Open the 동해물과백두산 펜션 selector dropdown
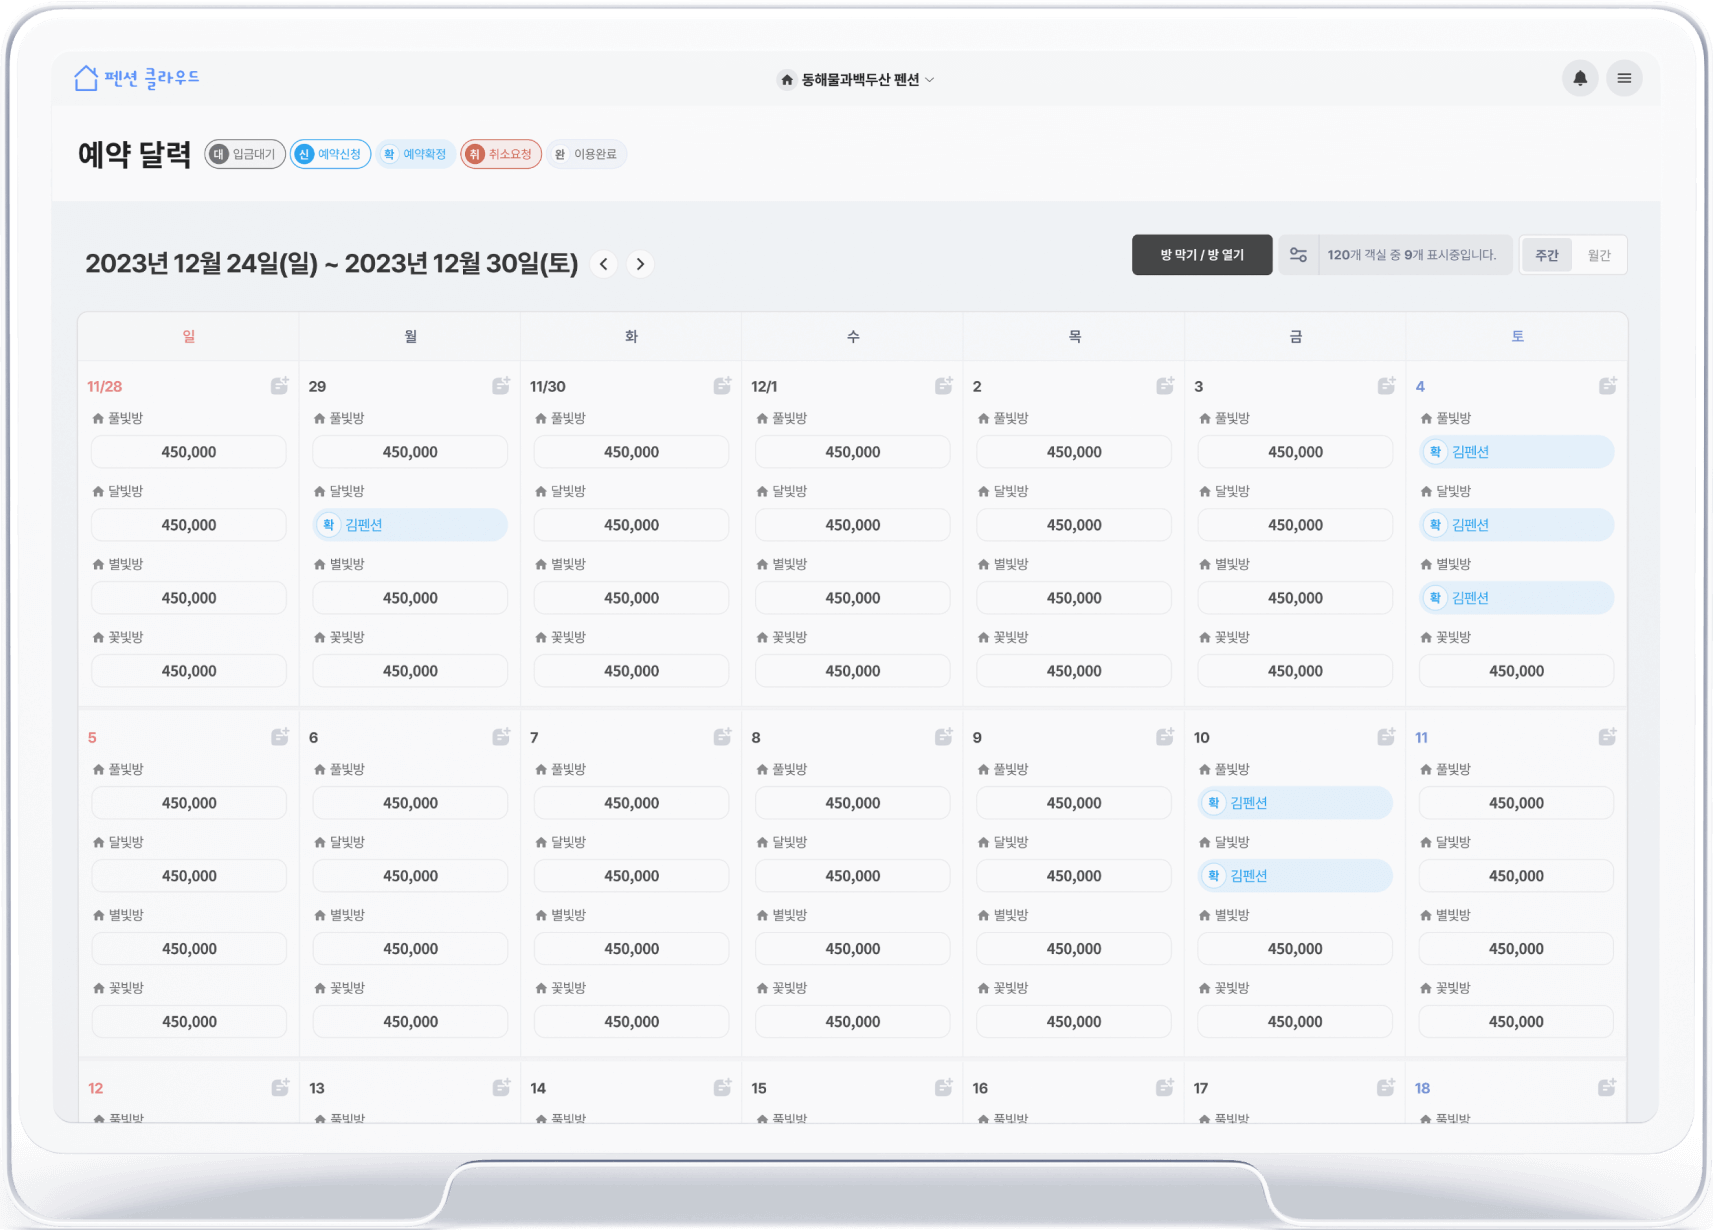This screenshot has height=1230, width=1713. [857, 80]
